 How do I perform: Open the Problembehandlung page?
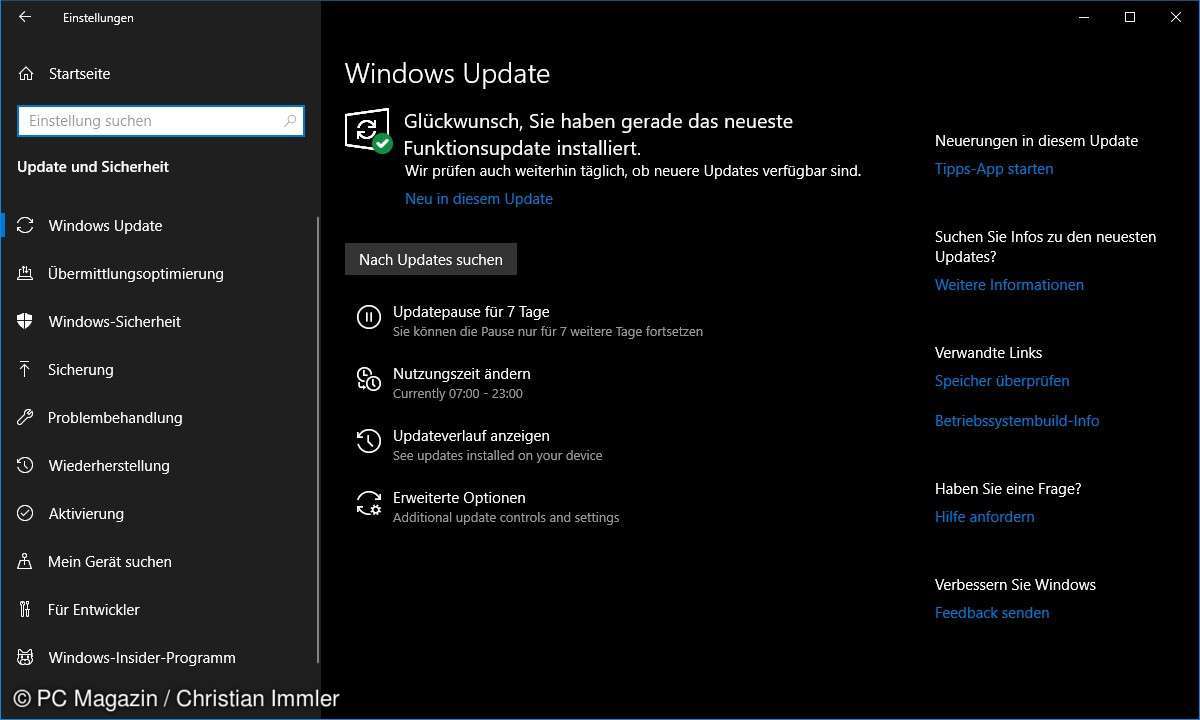pyautogui.click(x=160, y=418)
